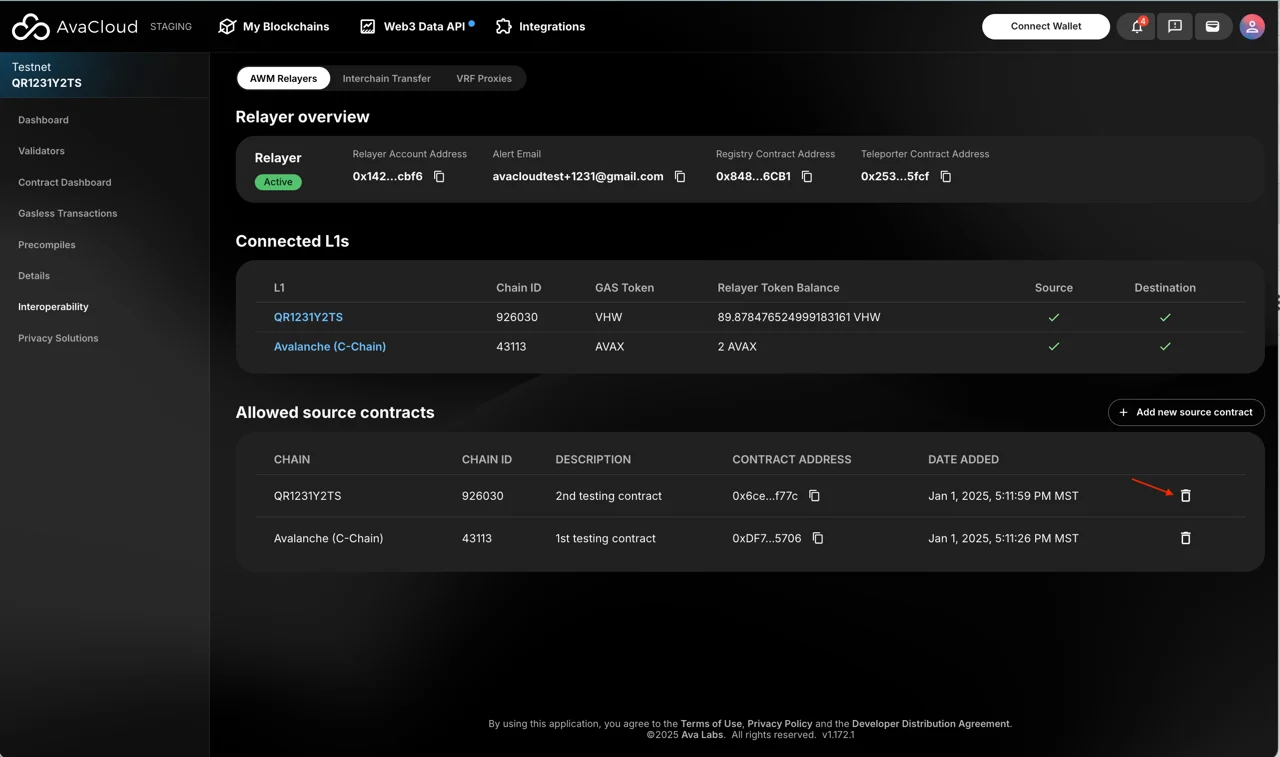Open the feedback message icon
Image resolution: width=1280 pixels, height=757 pixels.
1175,27
